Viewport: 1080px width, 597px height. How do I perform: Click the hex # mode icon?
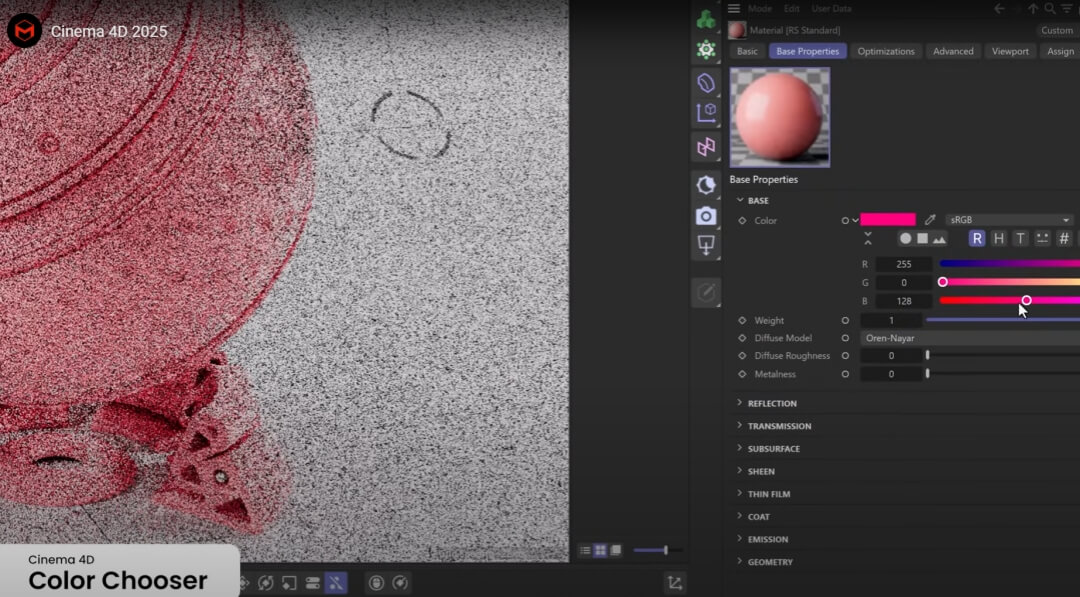click(x=1064, y=238)
